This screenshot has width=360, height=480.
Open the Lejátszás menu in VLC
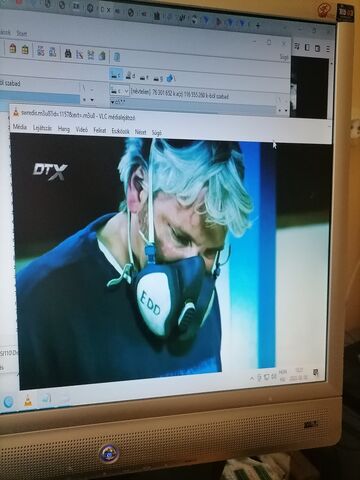[42, 128]
